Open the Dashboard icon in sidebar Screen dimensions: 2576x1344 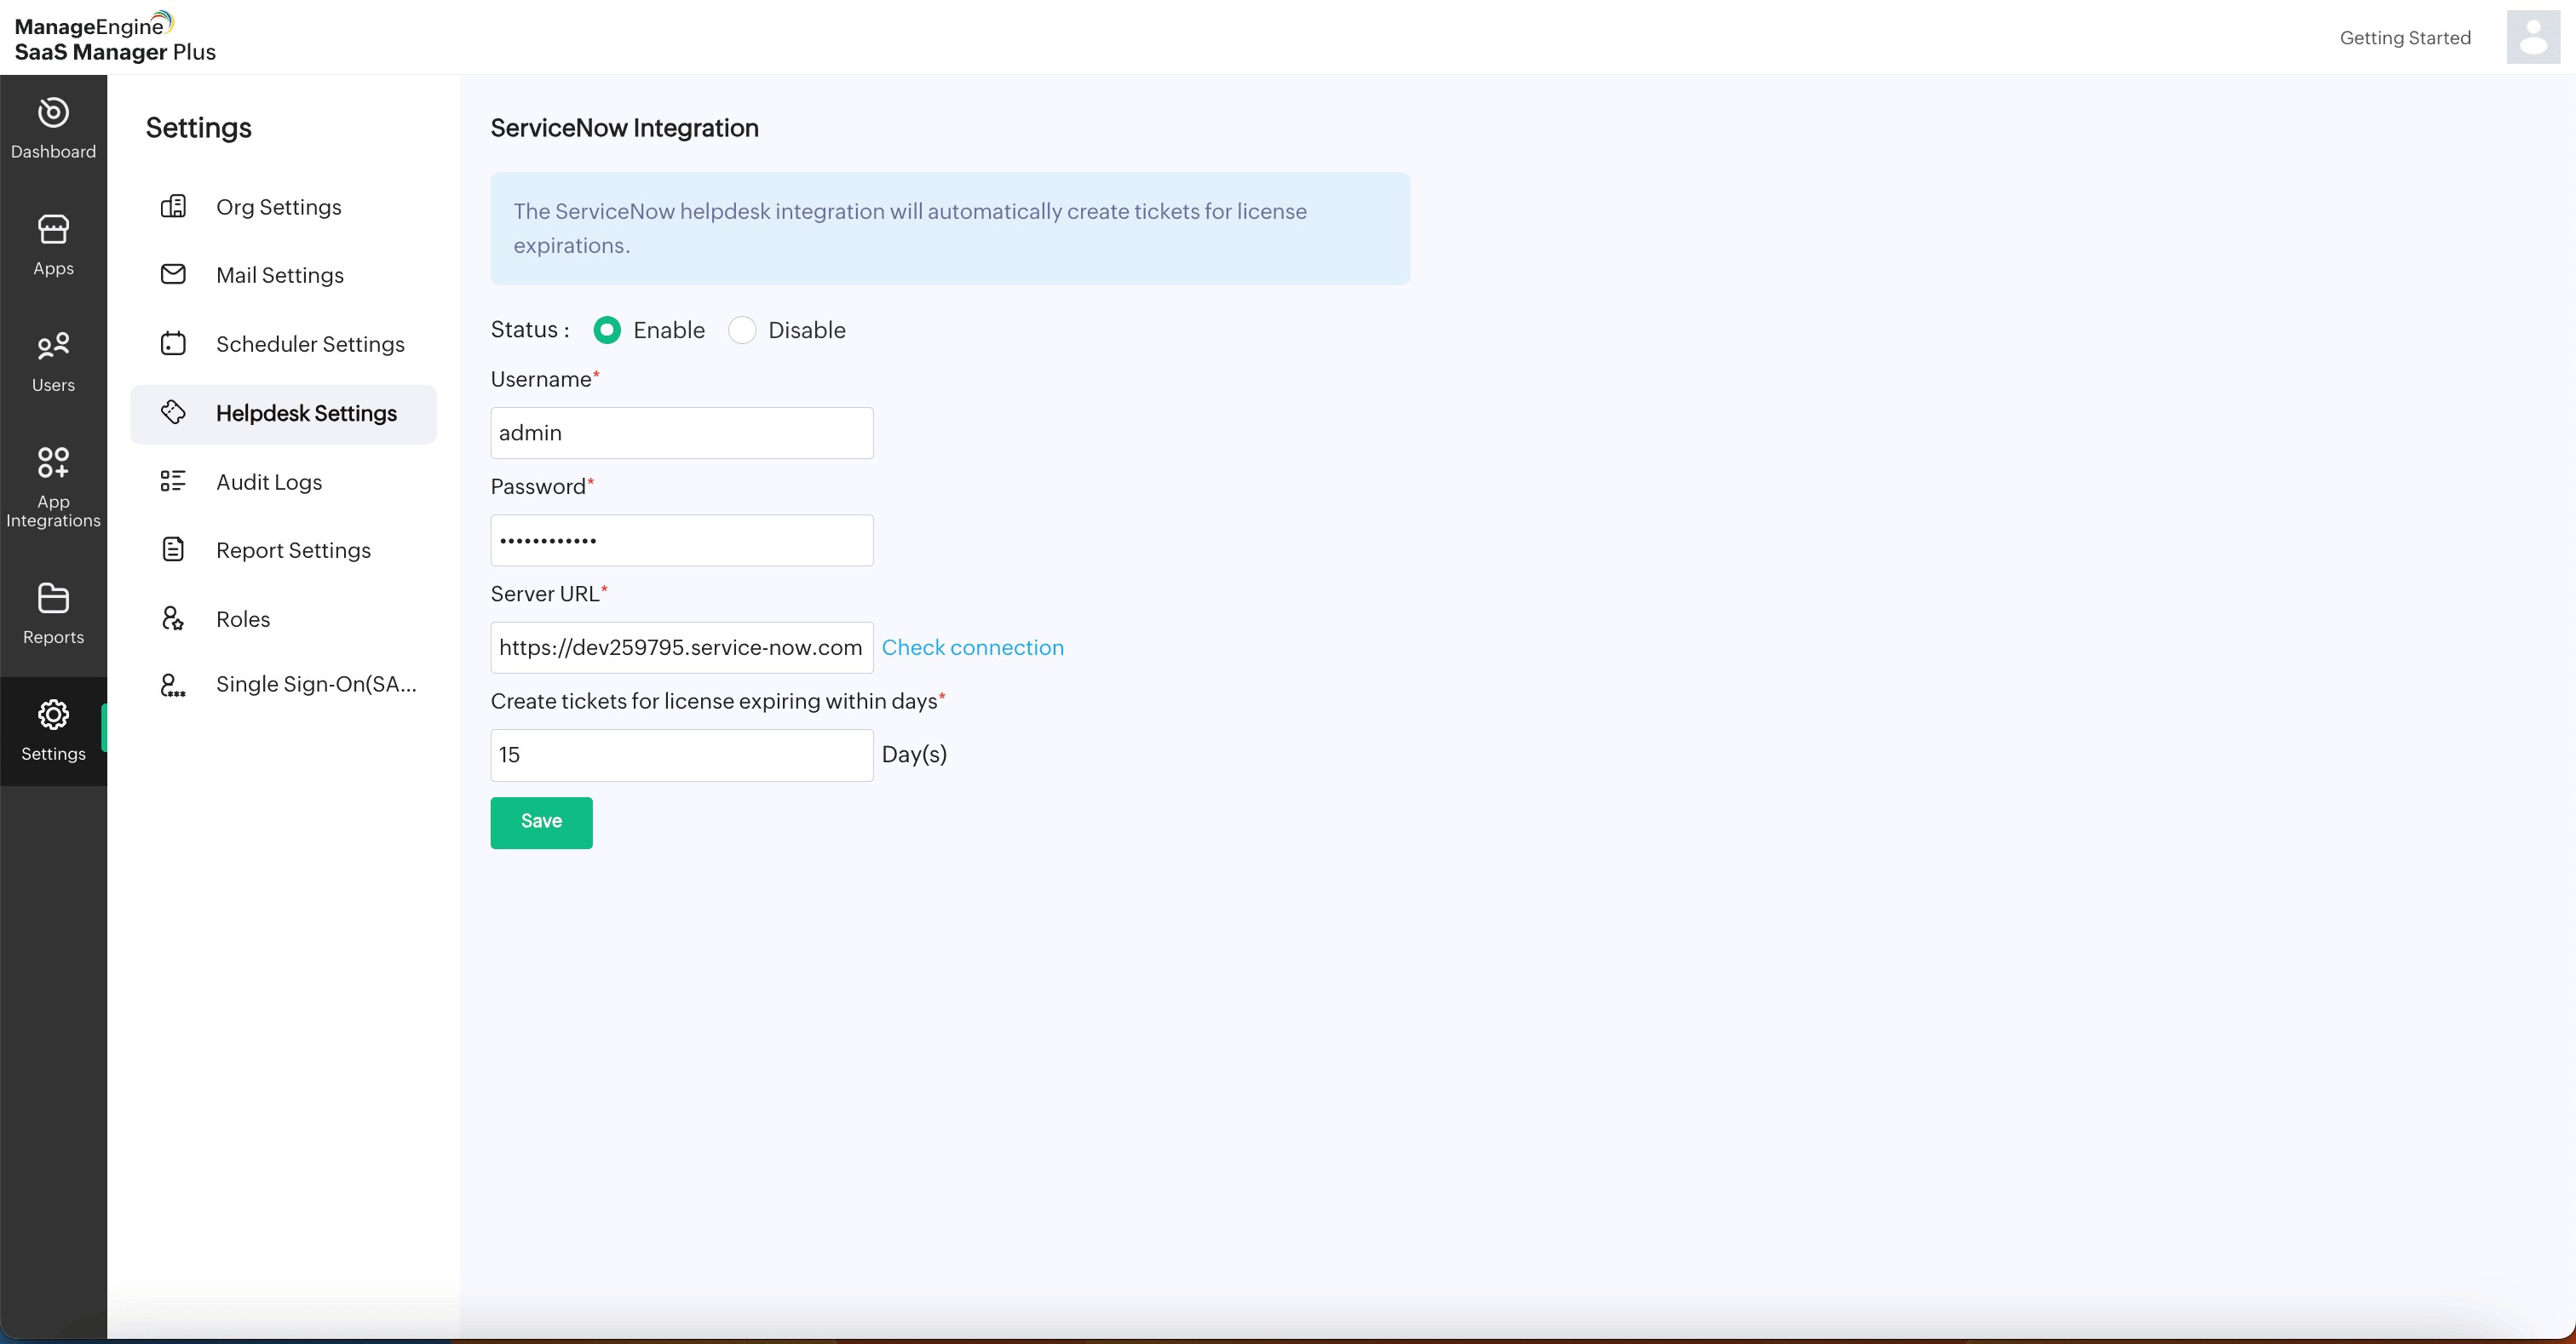coord(53,112)
